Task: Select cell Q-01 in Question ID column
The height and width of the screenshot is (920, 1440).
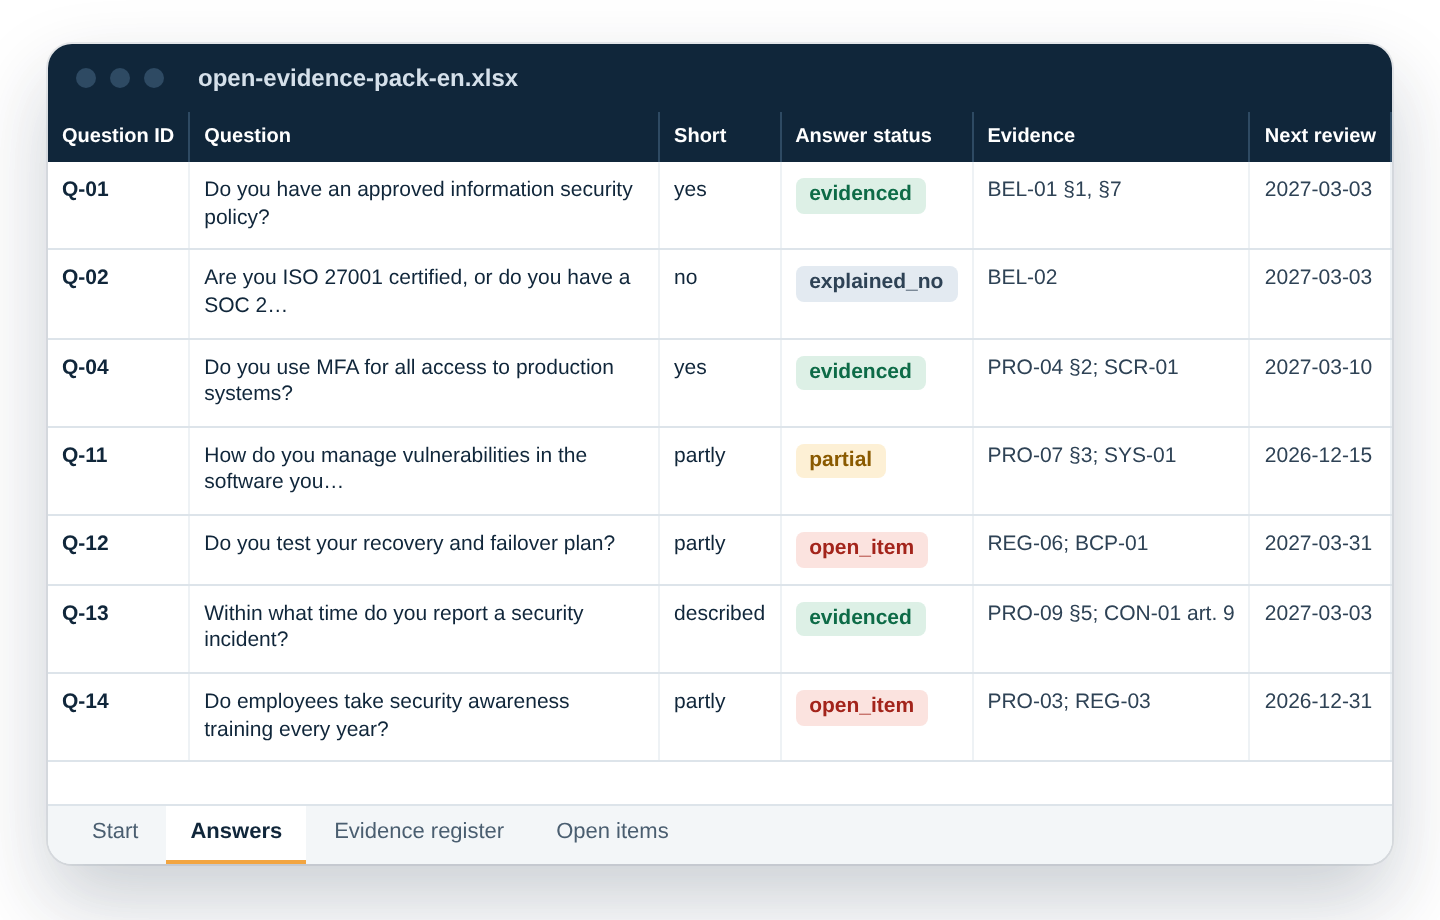Action: 118,205
